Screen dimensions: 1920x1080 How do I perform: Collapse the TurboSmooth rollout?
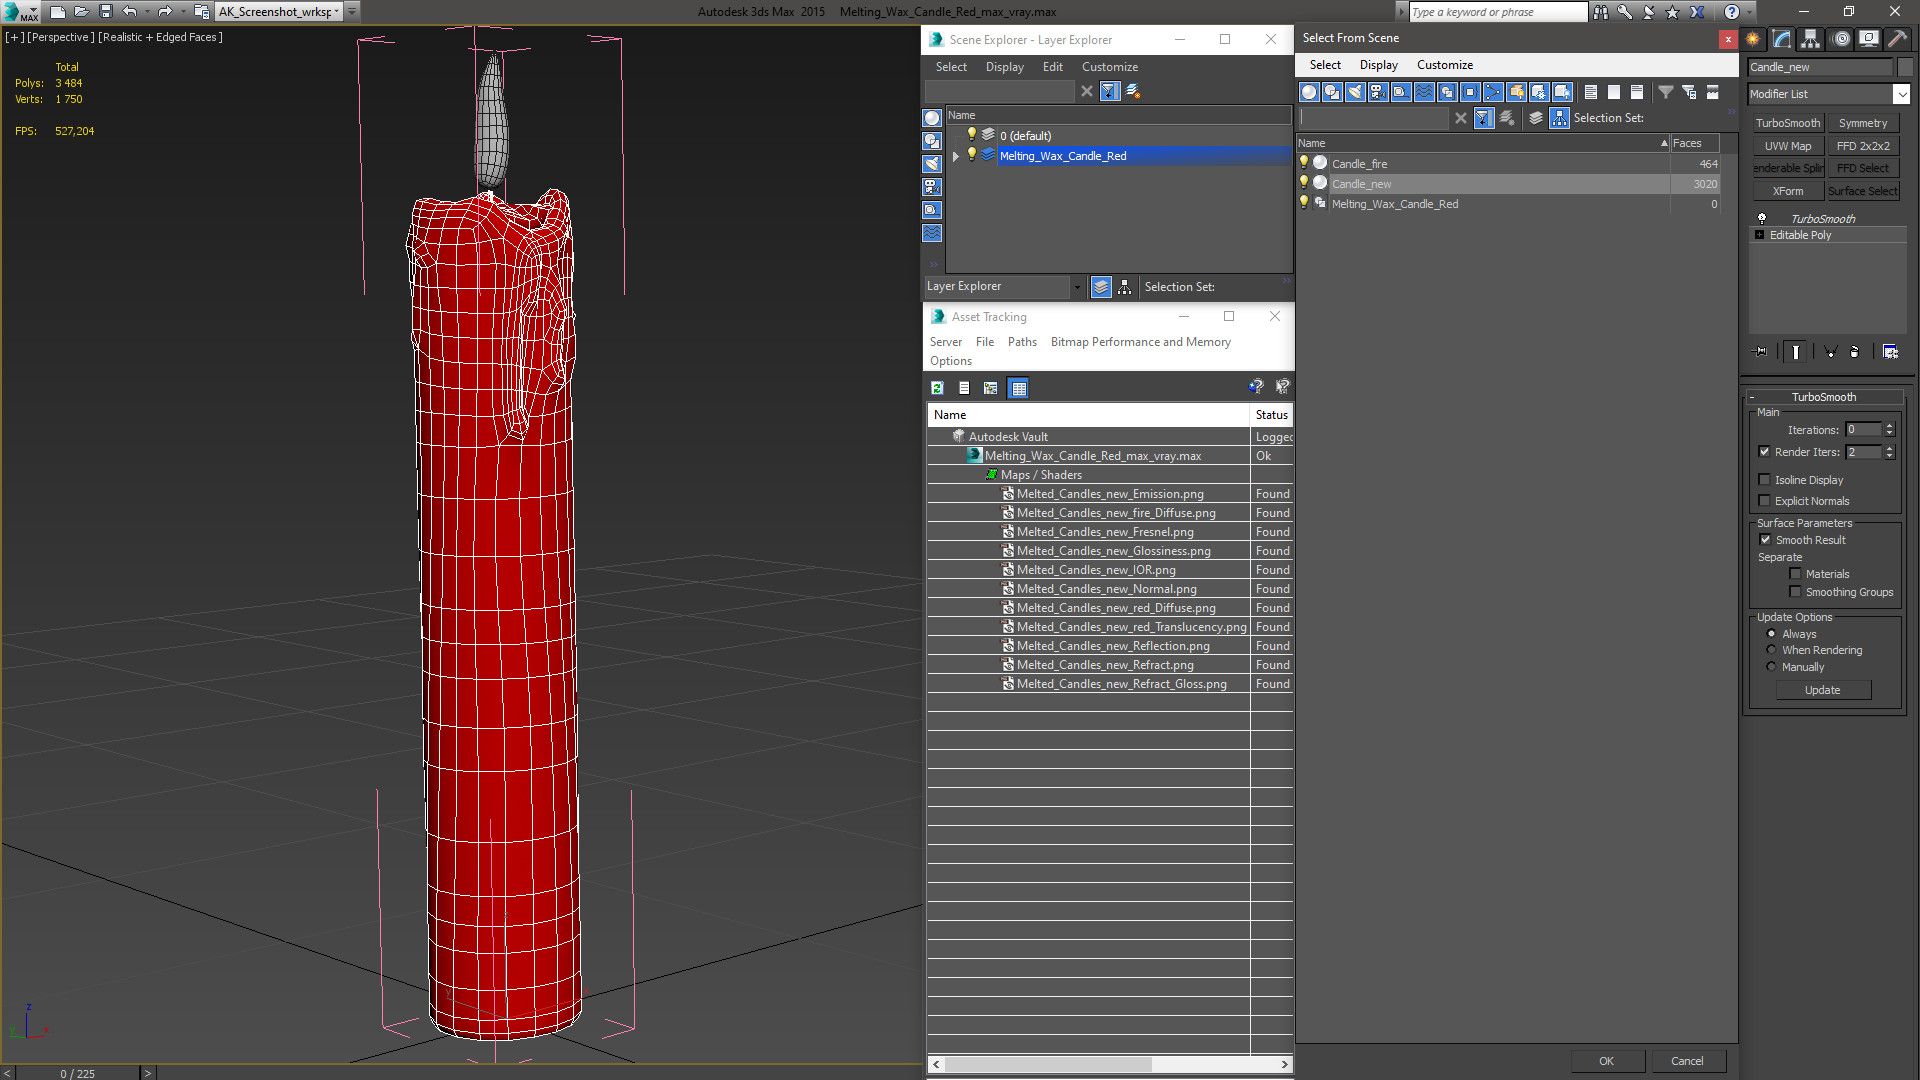(1752, 397)
